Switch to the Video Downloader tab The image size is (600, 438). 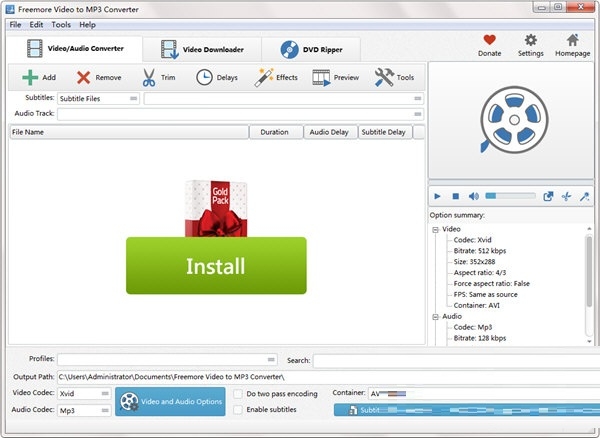point(203,48)
